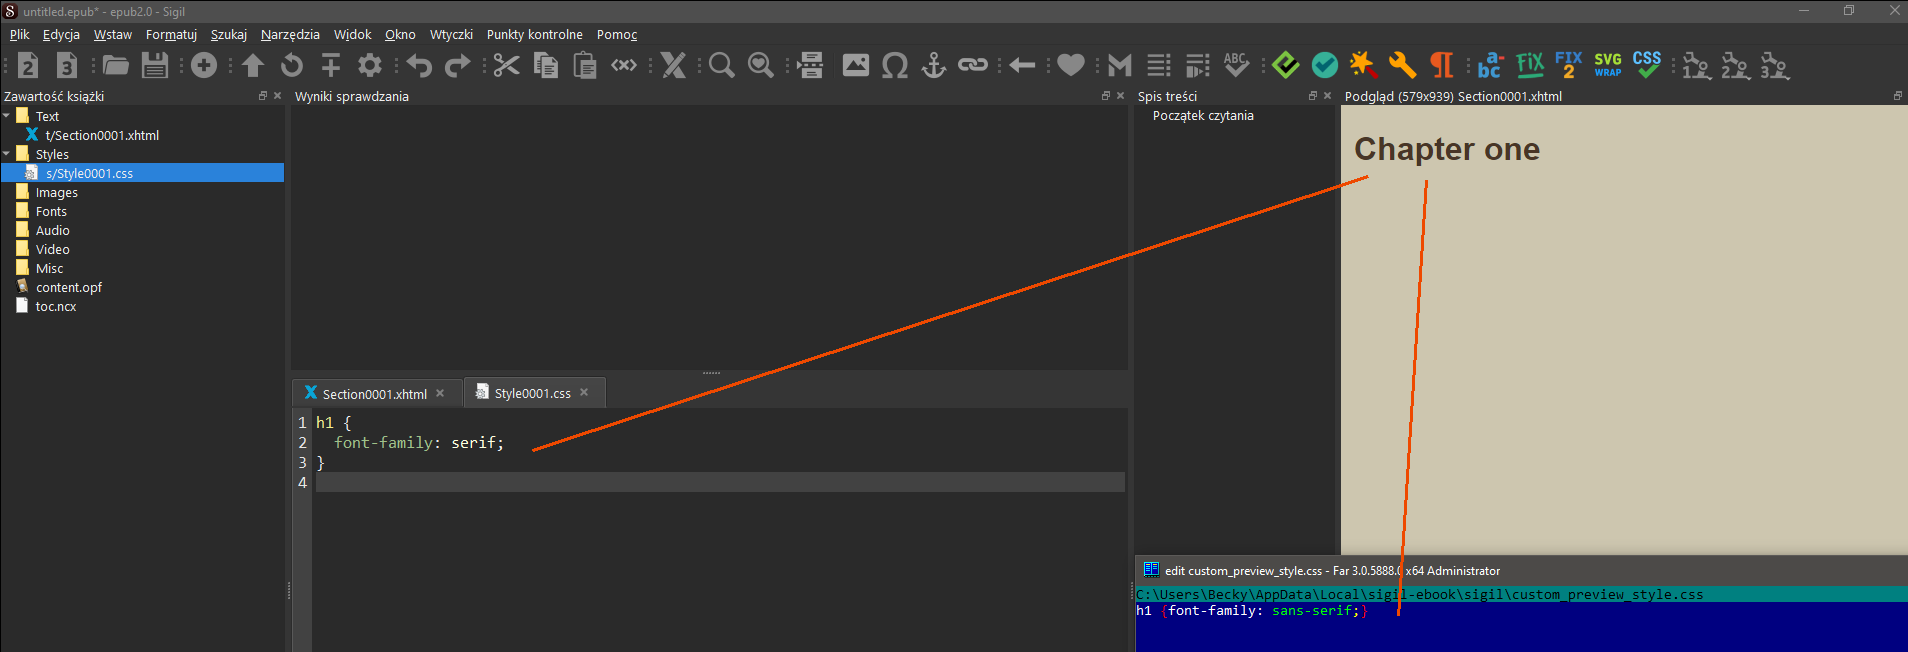1908x652 pixels.
Task: Click the add (plus circle) toolbar icon
Action: [x=204, y=66]
